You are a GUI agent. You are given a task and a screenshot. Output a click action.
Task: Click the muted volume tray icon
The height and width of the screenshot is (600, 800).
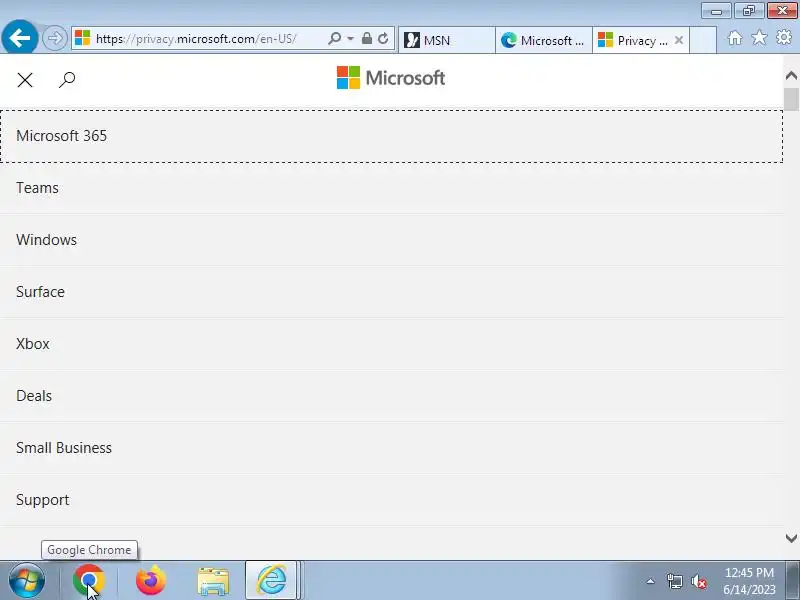click(x=698, y=581)
